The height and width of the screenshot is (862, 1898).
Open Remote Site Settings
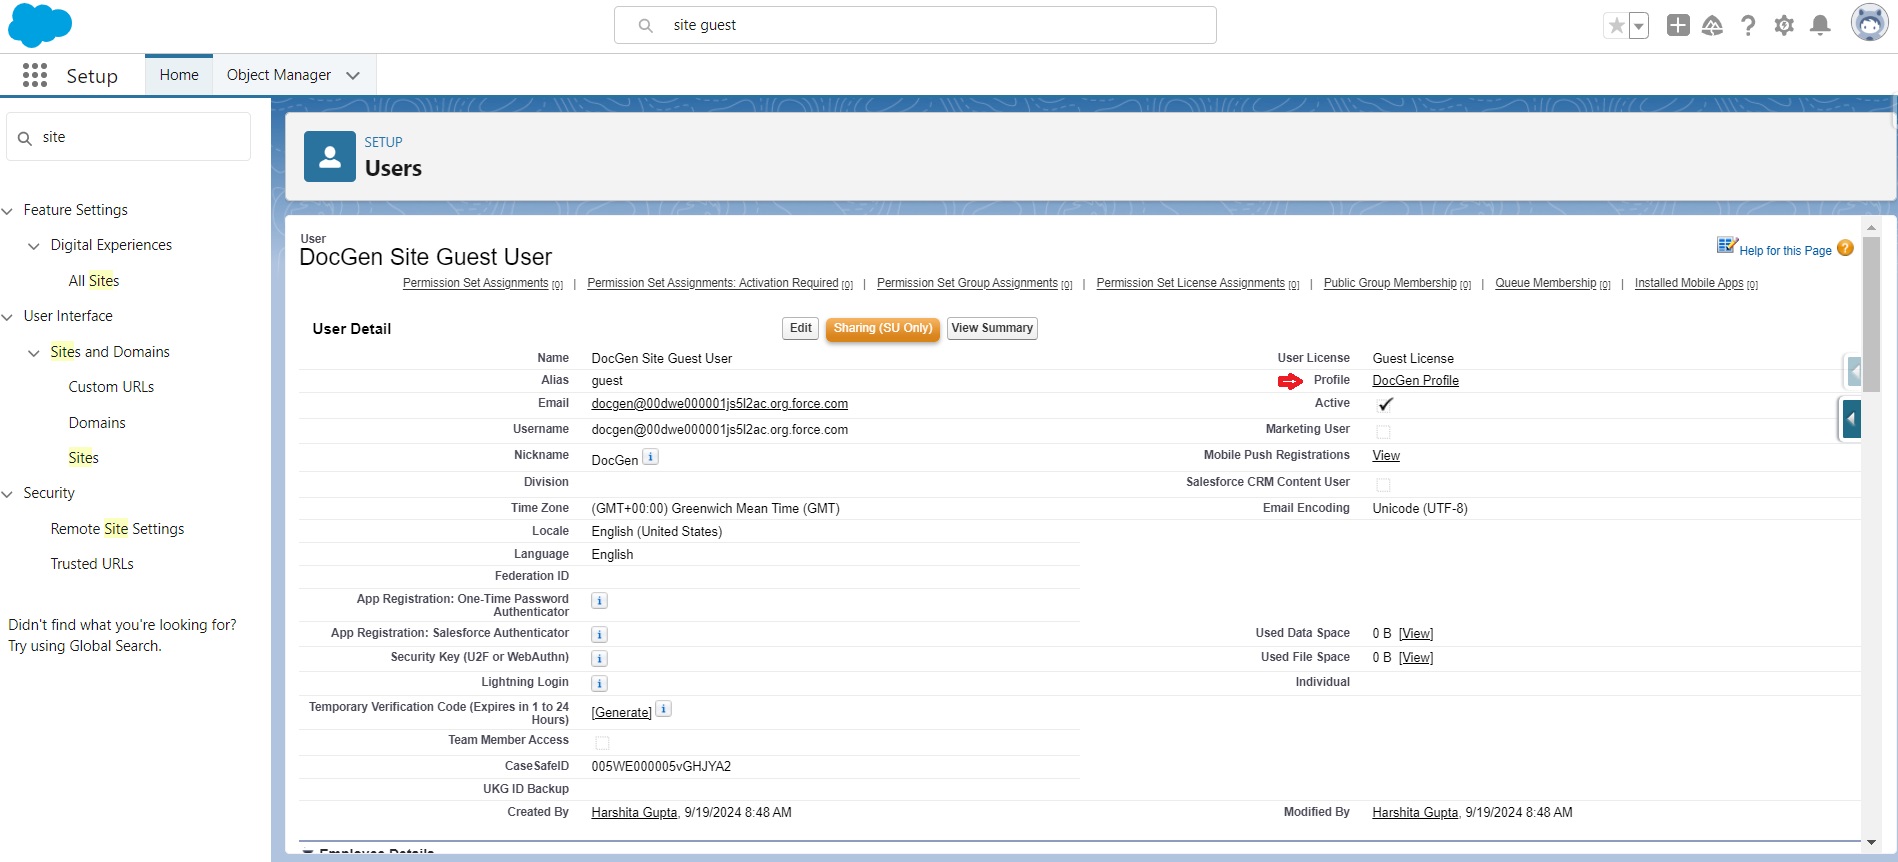pos(117,529)
